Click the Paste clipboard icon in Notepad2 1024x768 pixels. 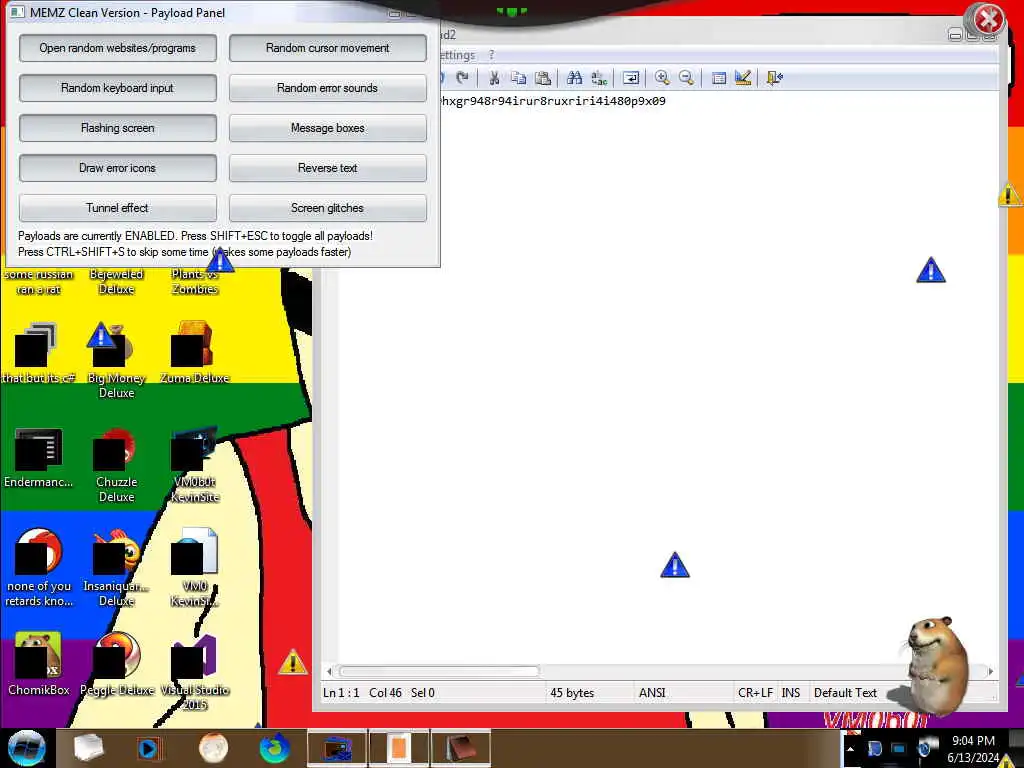tap(543, 78)
